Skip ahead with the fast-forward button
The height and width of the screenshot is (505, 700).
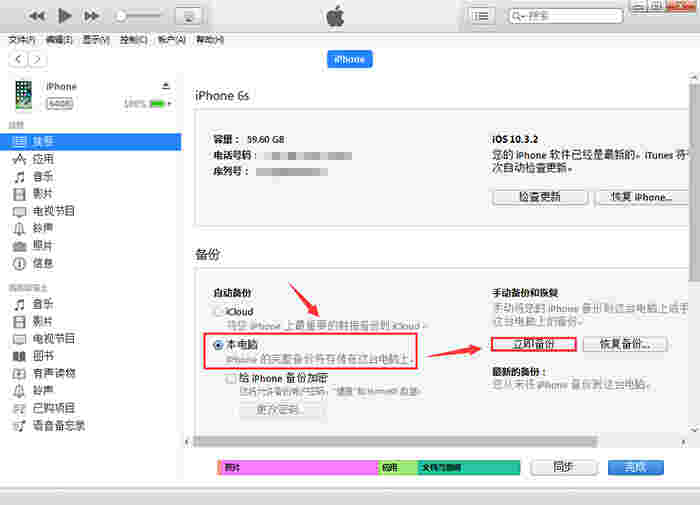91,17
